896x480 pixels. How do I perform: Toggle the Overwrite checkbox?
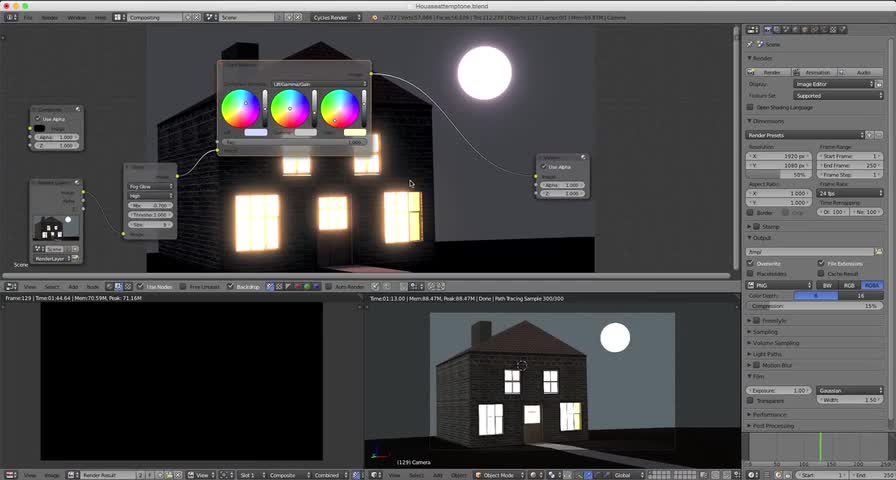coord(751,263)
